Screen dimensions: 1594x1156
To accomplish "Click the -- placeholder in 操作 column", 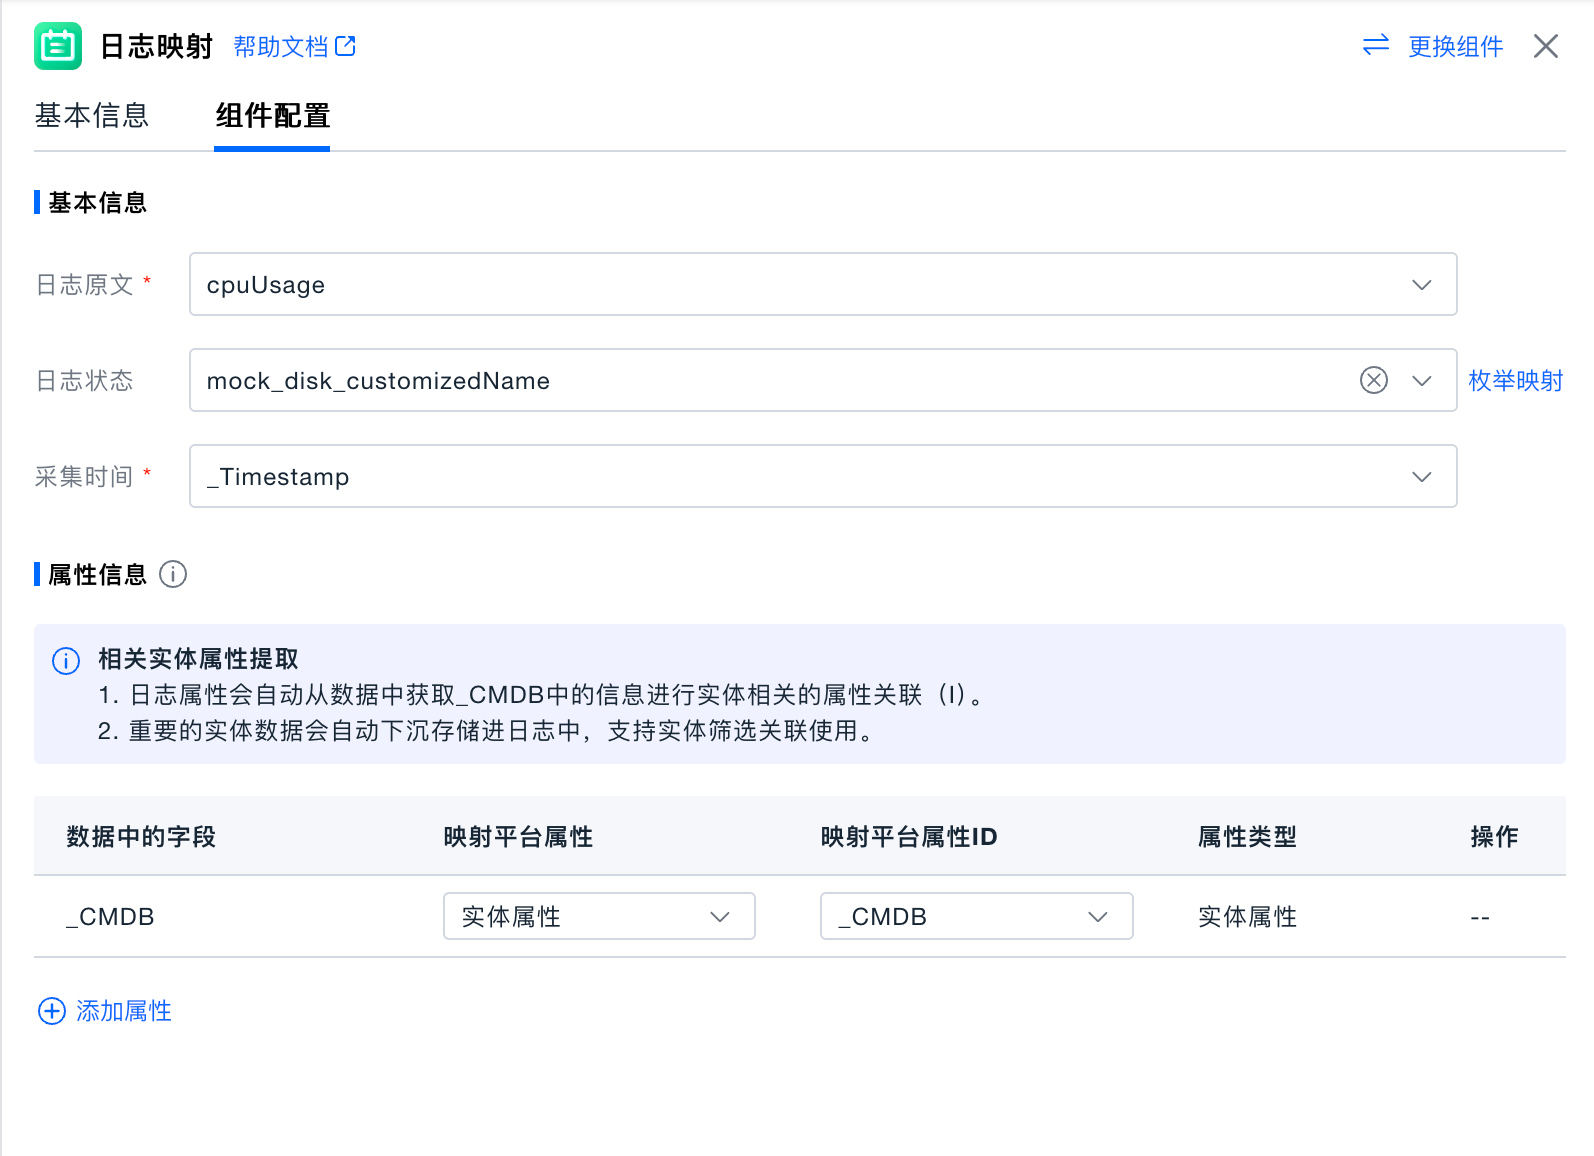I will tap(1480, 917).
